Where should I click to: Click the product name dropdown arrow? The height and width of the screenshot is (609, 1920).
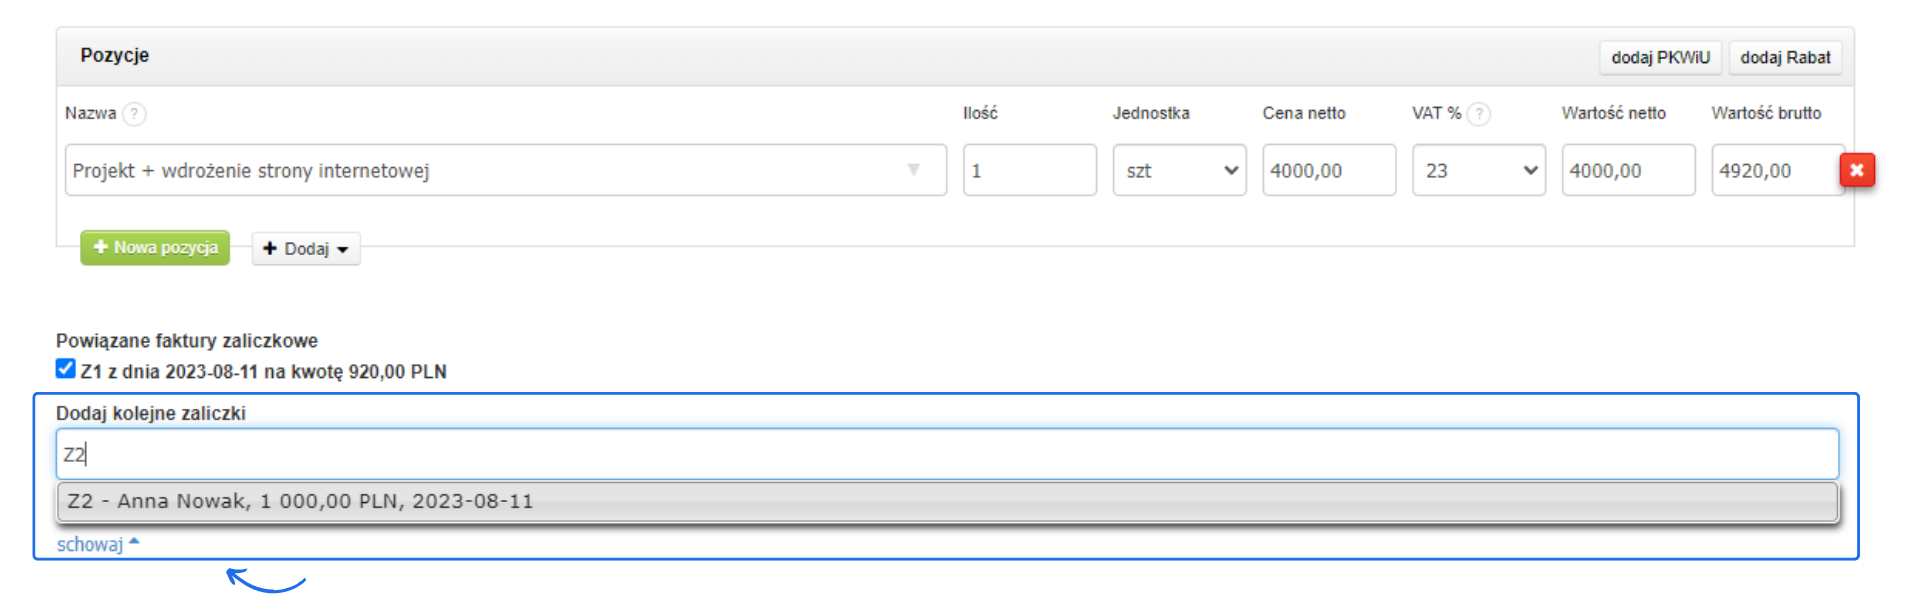(913, 170)
